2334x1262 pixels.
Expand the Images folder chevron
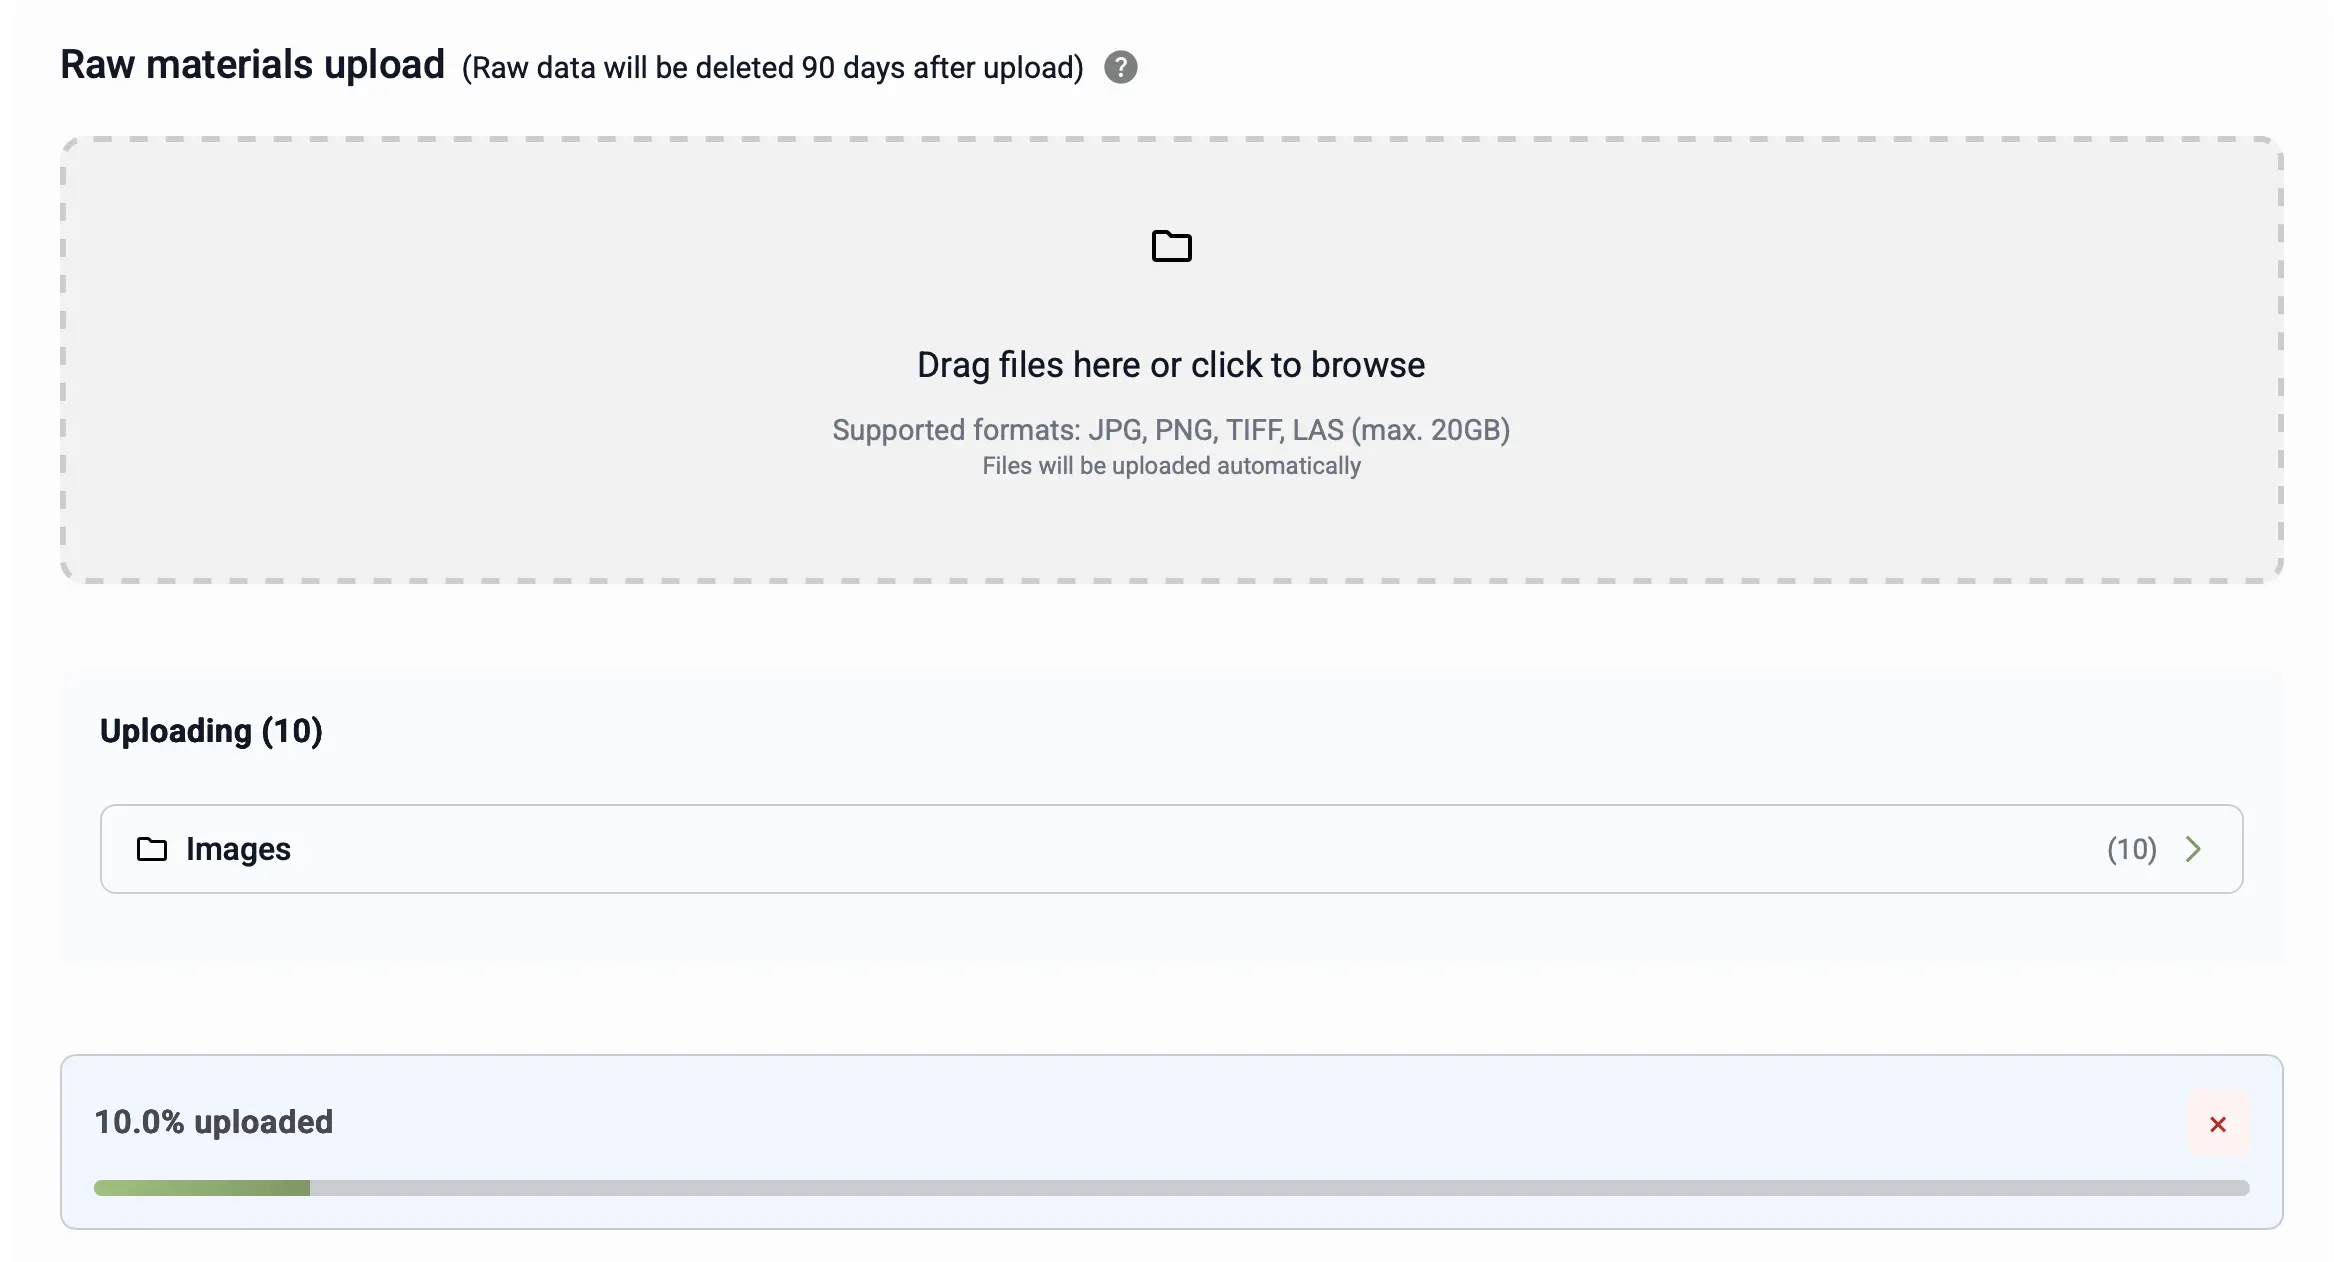pos(2193,849)
